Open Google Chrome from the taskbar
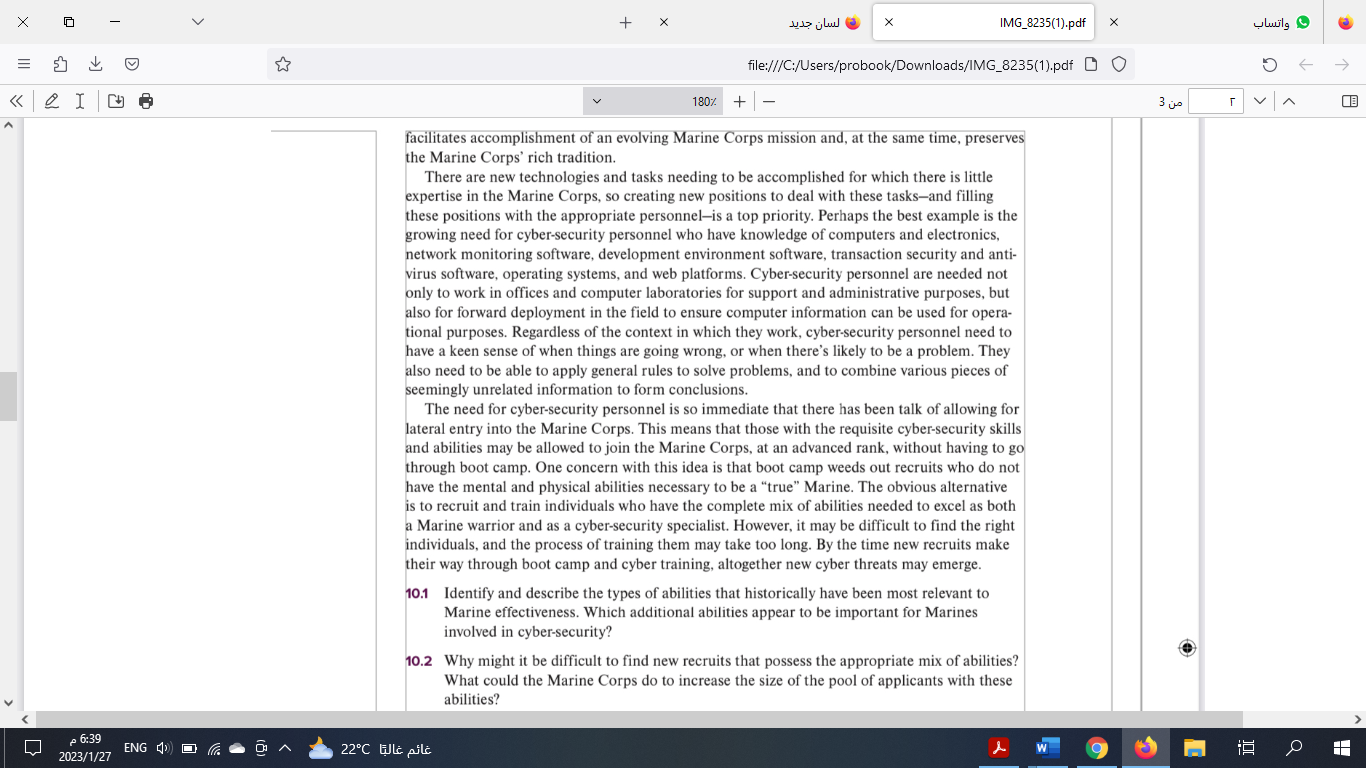Image resolution: width=1366 pixels, height=768 pixels. (x=1097, y=747)
